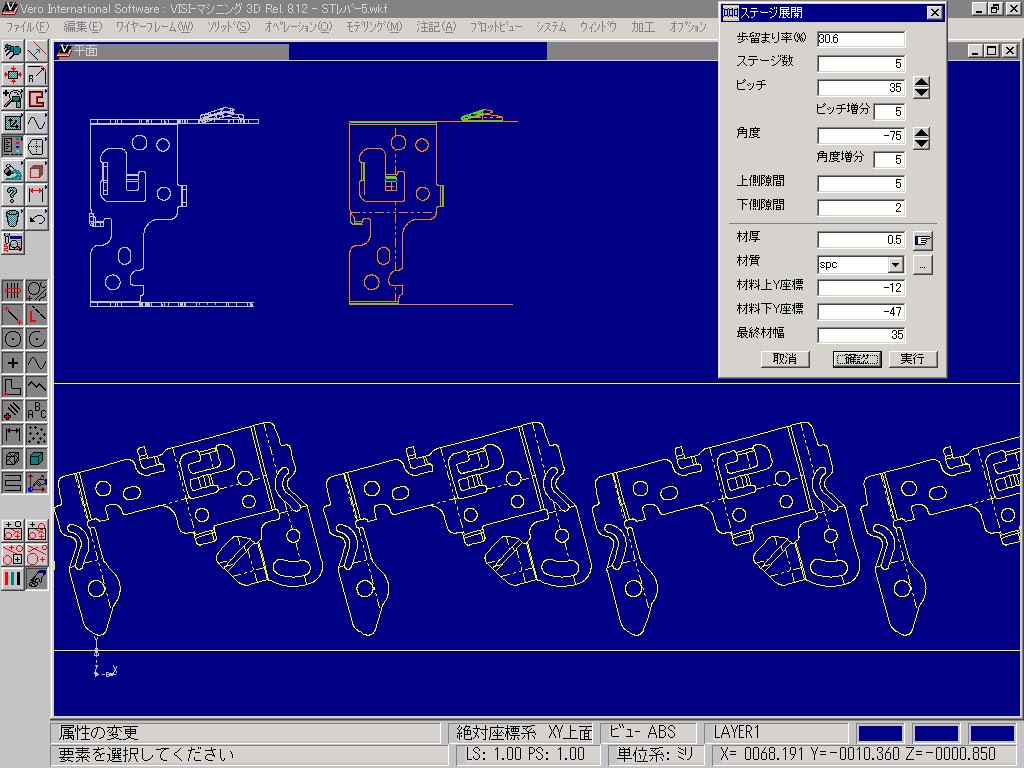Click the 最終材幅 input field
The height and width of the screenshot is (768, 1024).
[x=861, y=335]
